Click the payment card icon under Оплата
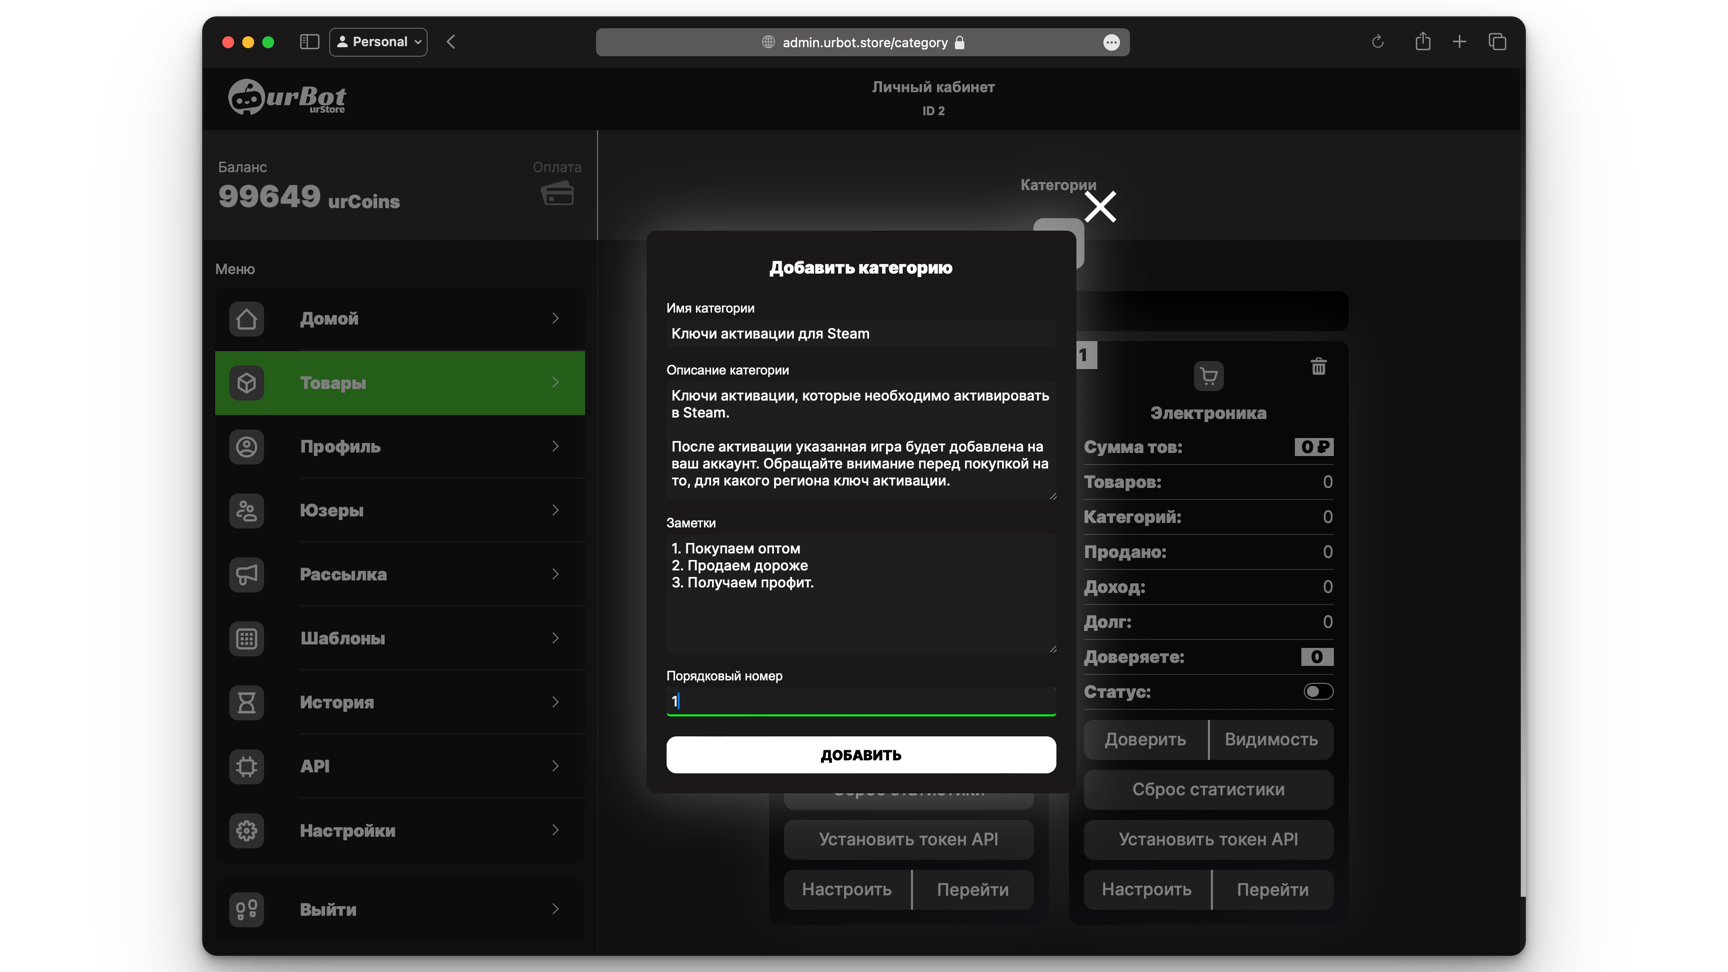This screenshot has height=972, width=1728. 557,193
